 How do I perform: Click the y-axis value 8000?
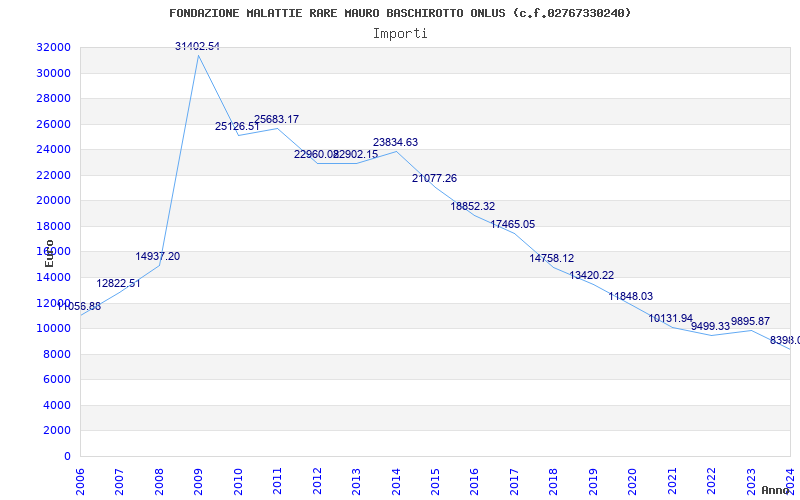tap(56, 354)
